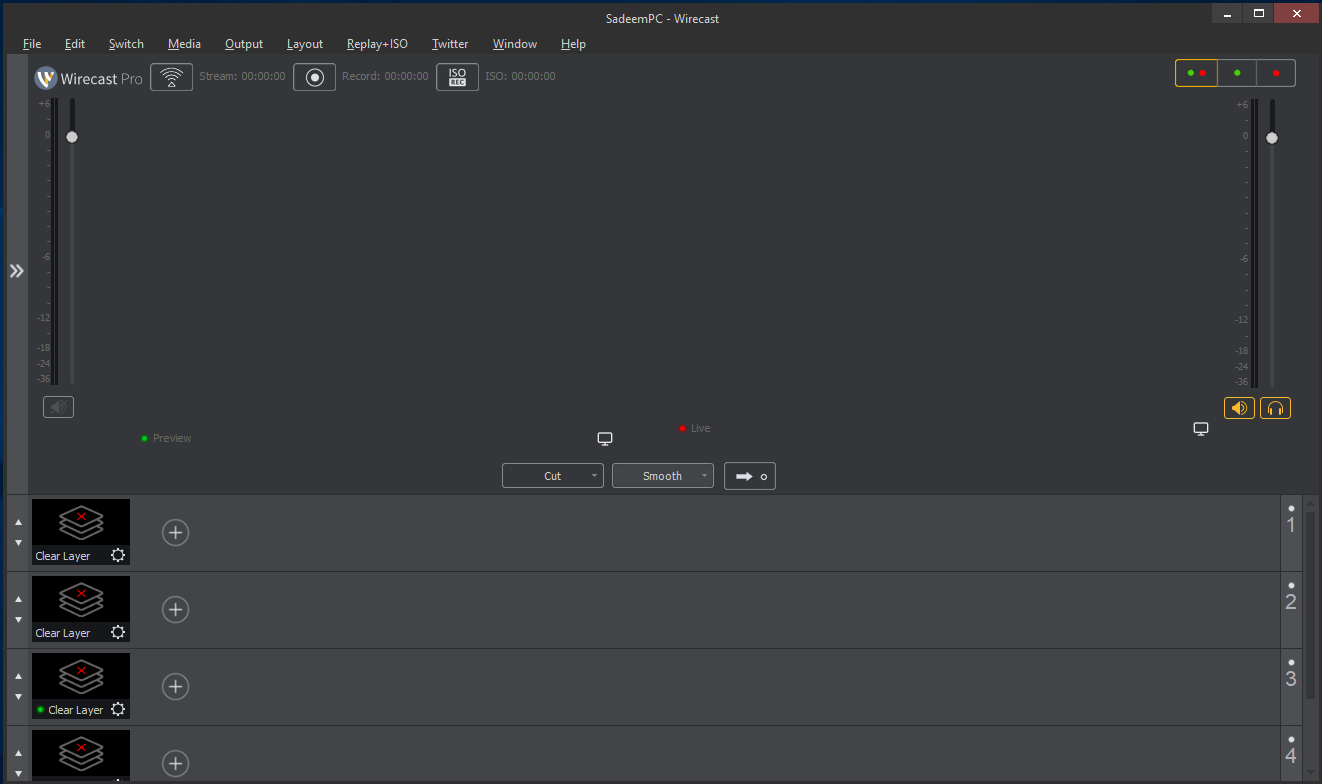
Task: Open settings gear on layer 2 Clear Layer
Action: point(118,632)
